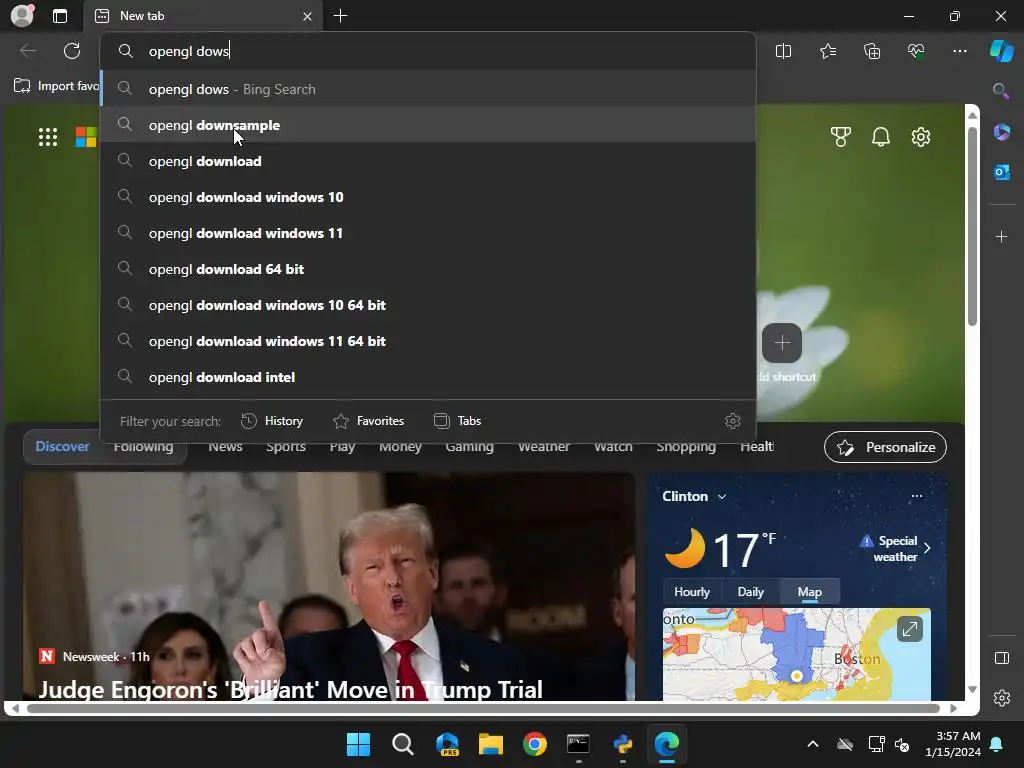Open search filter settings gear
Screen dimensions: 1024x768
[x=733, y=421]
